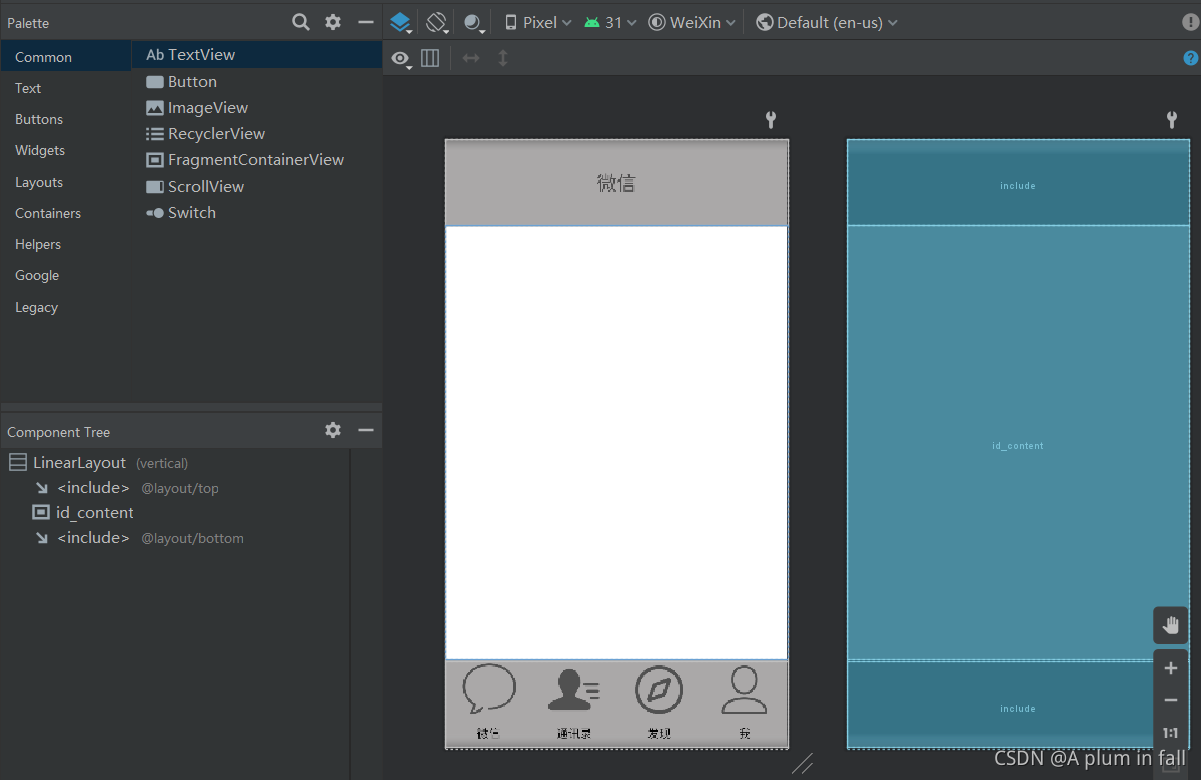Pick Switch from the palette

[x=257, y=212]
